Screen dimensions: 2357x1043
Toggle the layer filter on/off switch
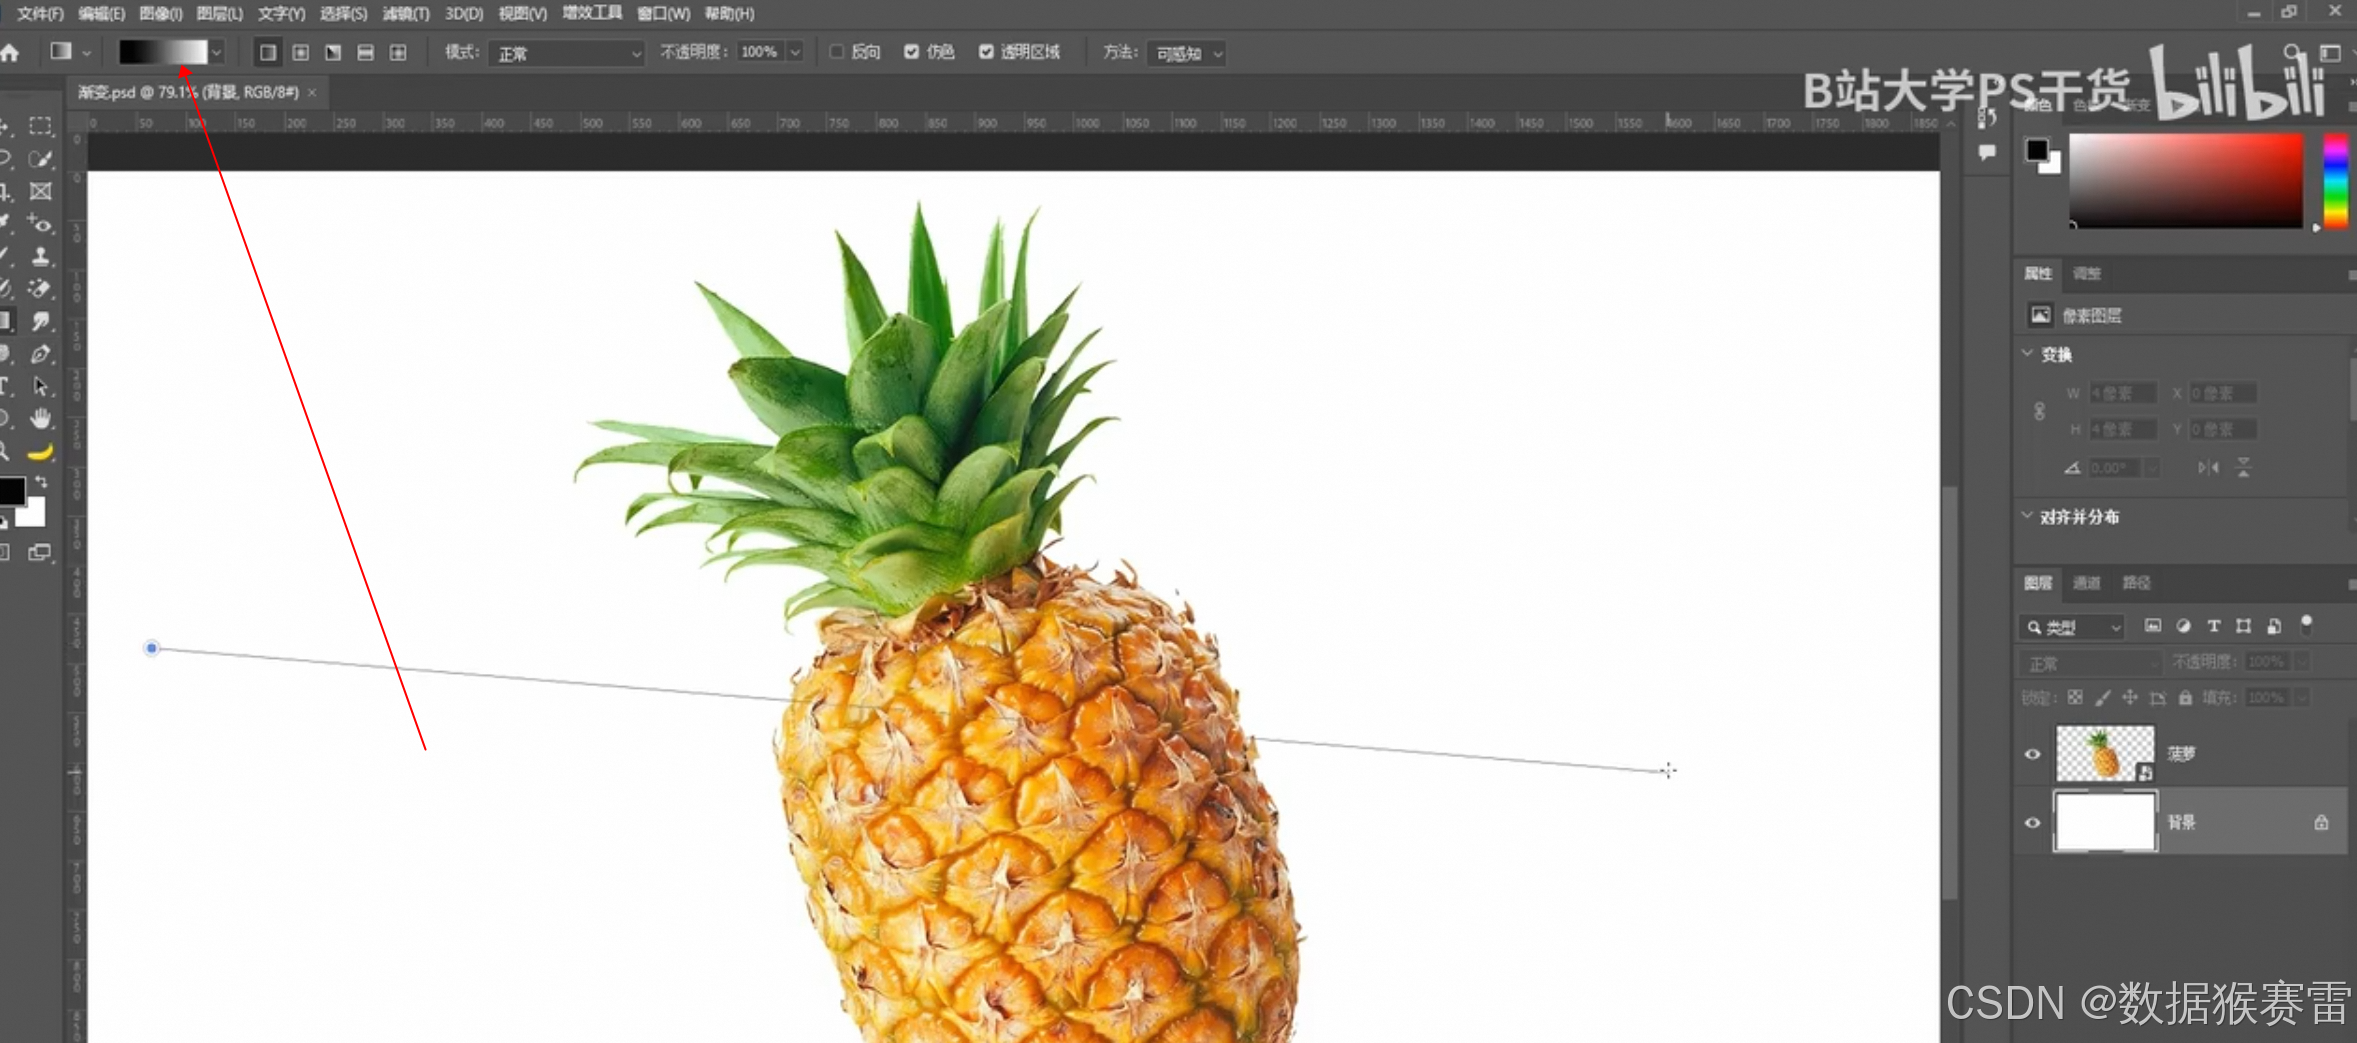coord(2306,625)
